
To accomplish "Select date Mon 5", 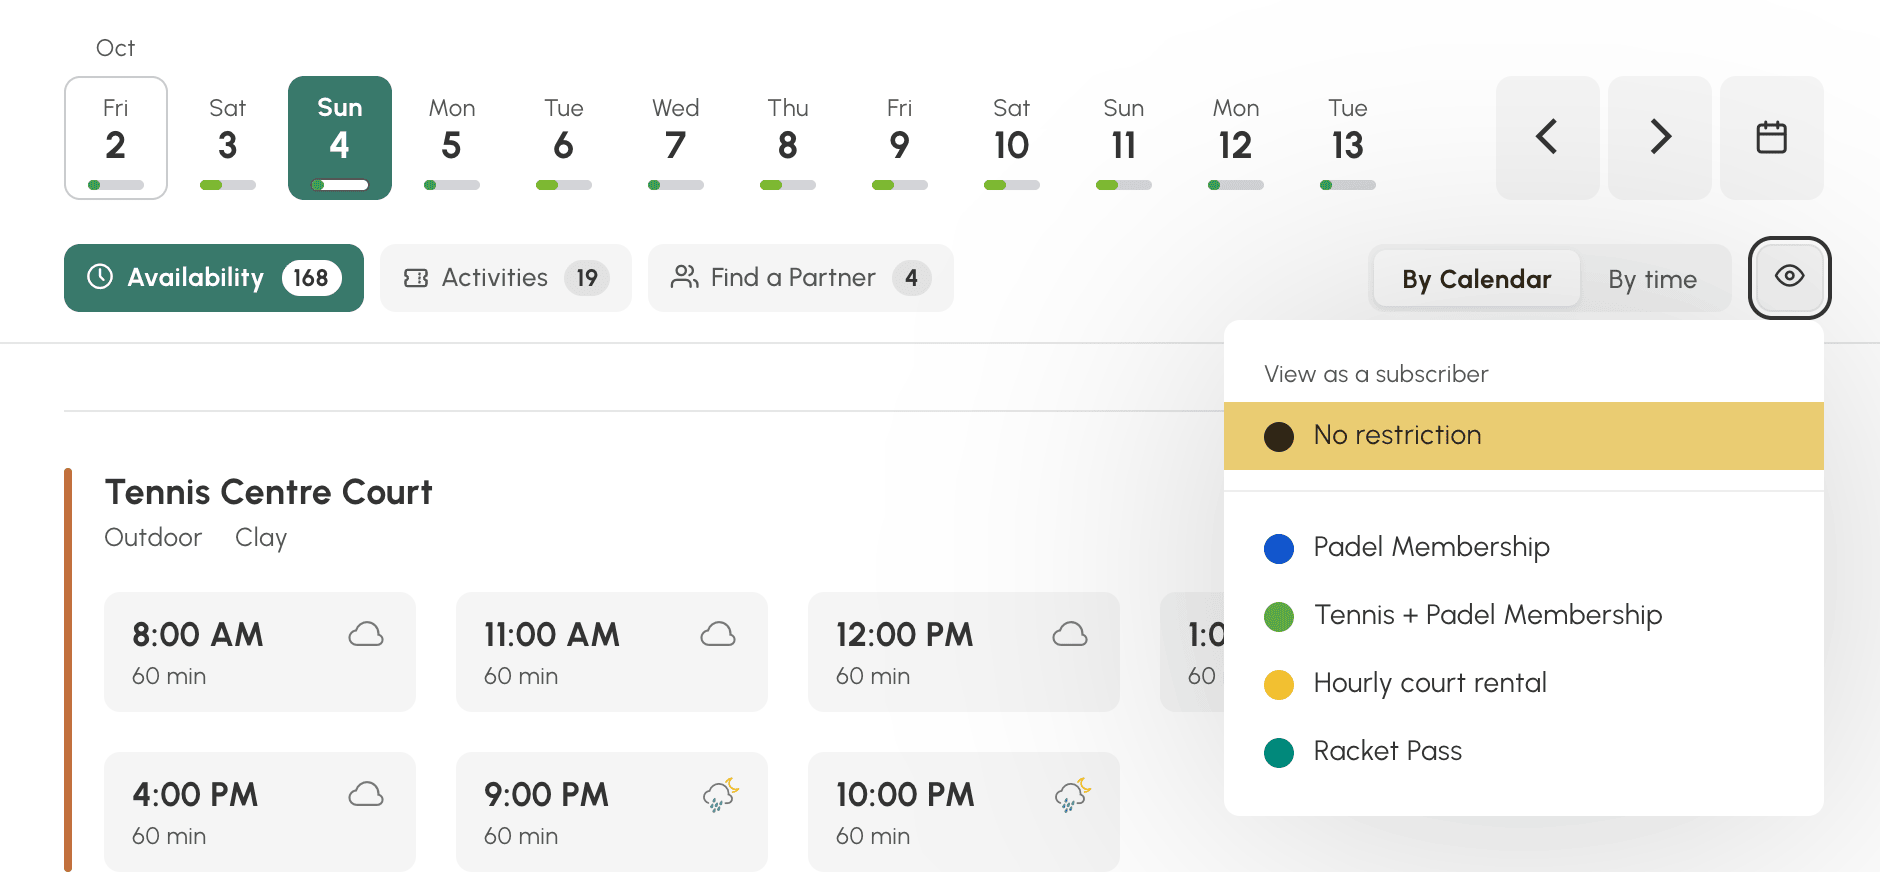I will [x=452, y=138].
